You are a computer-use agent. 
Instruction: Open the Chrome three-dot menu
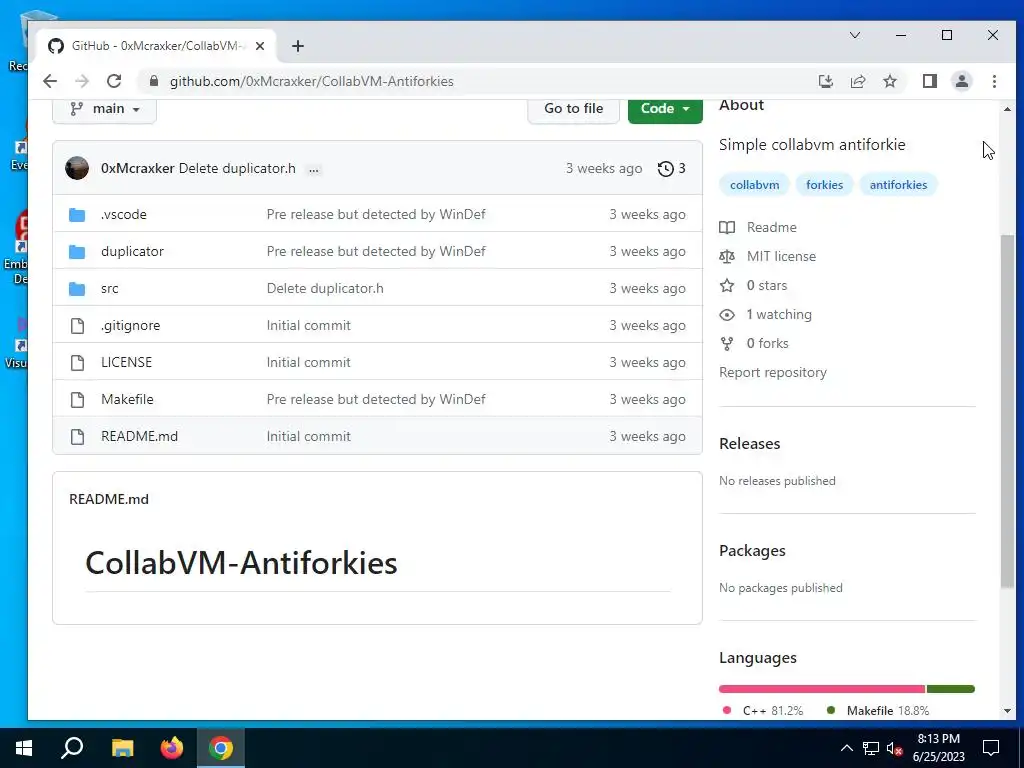pyautogui.click(x=994, y=81)
